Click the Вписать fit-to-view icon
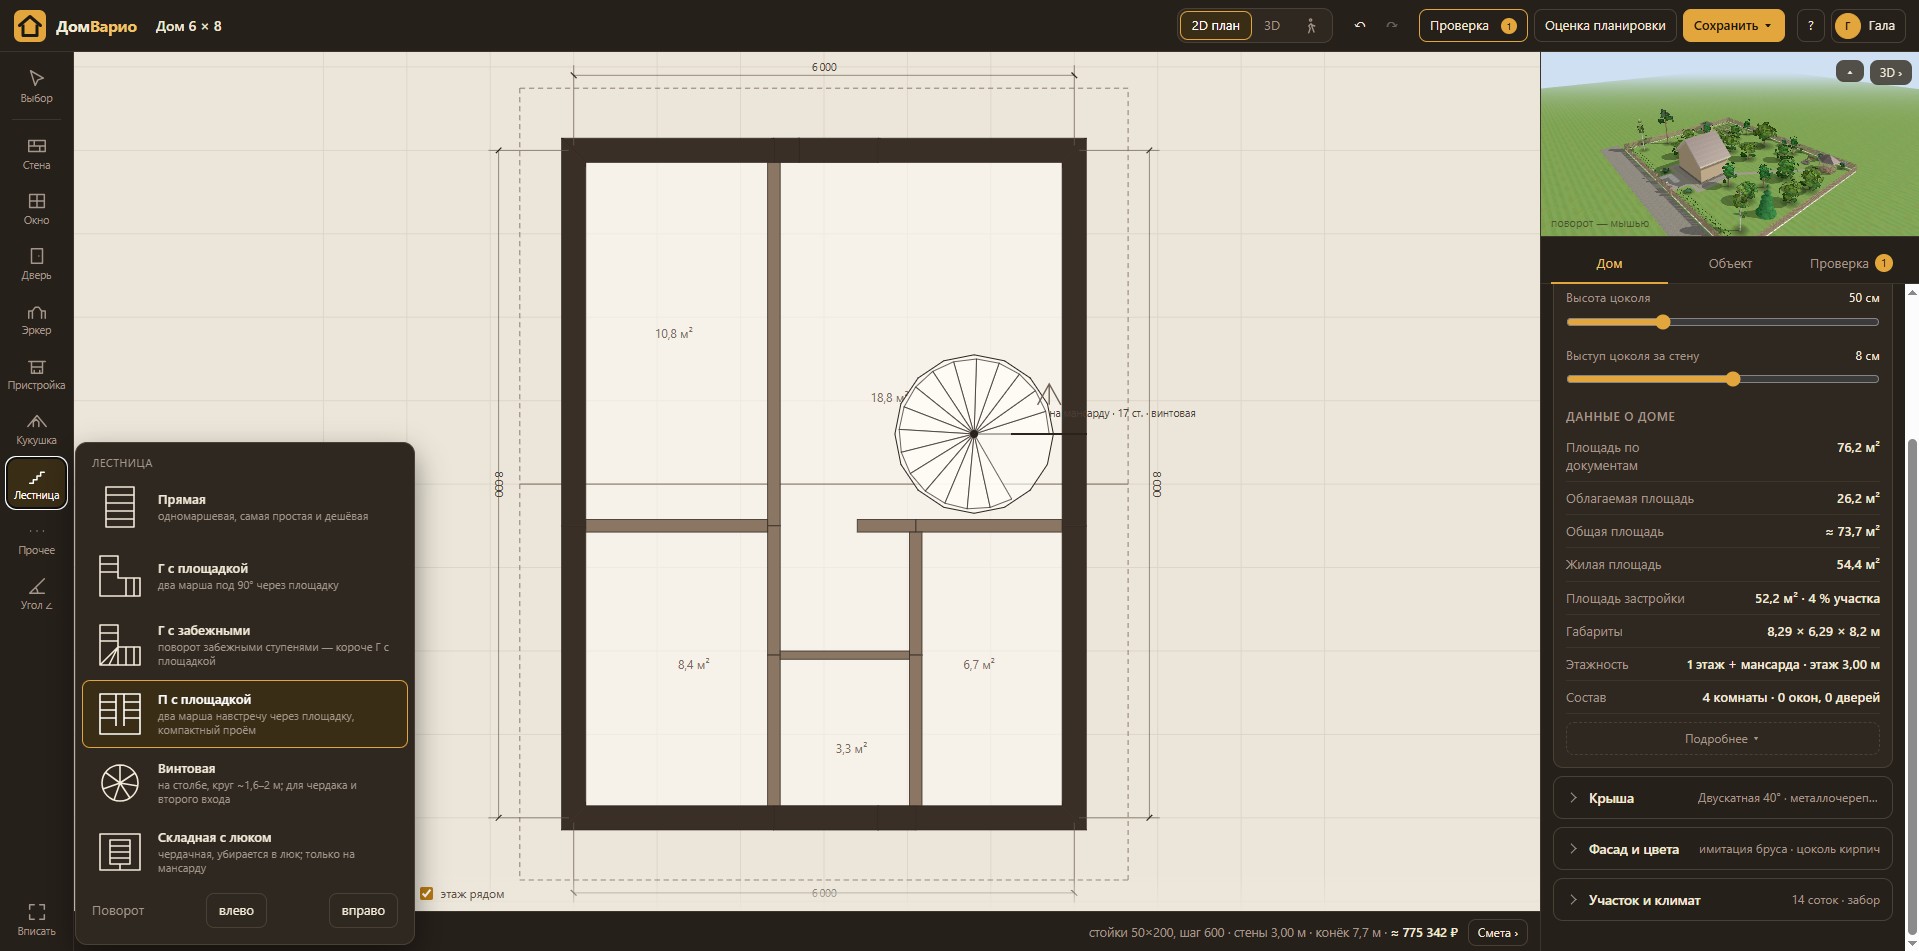The width and height of the screenshot is (1919, 951). (x=36, y=919)
